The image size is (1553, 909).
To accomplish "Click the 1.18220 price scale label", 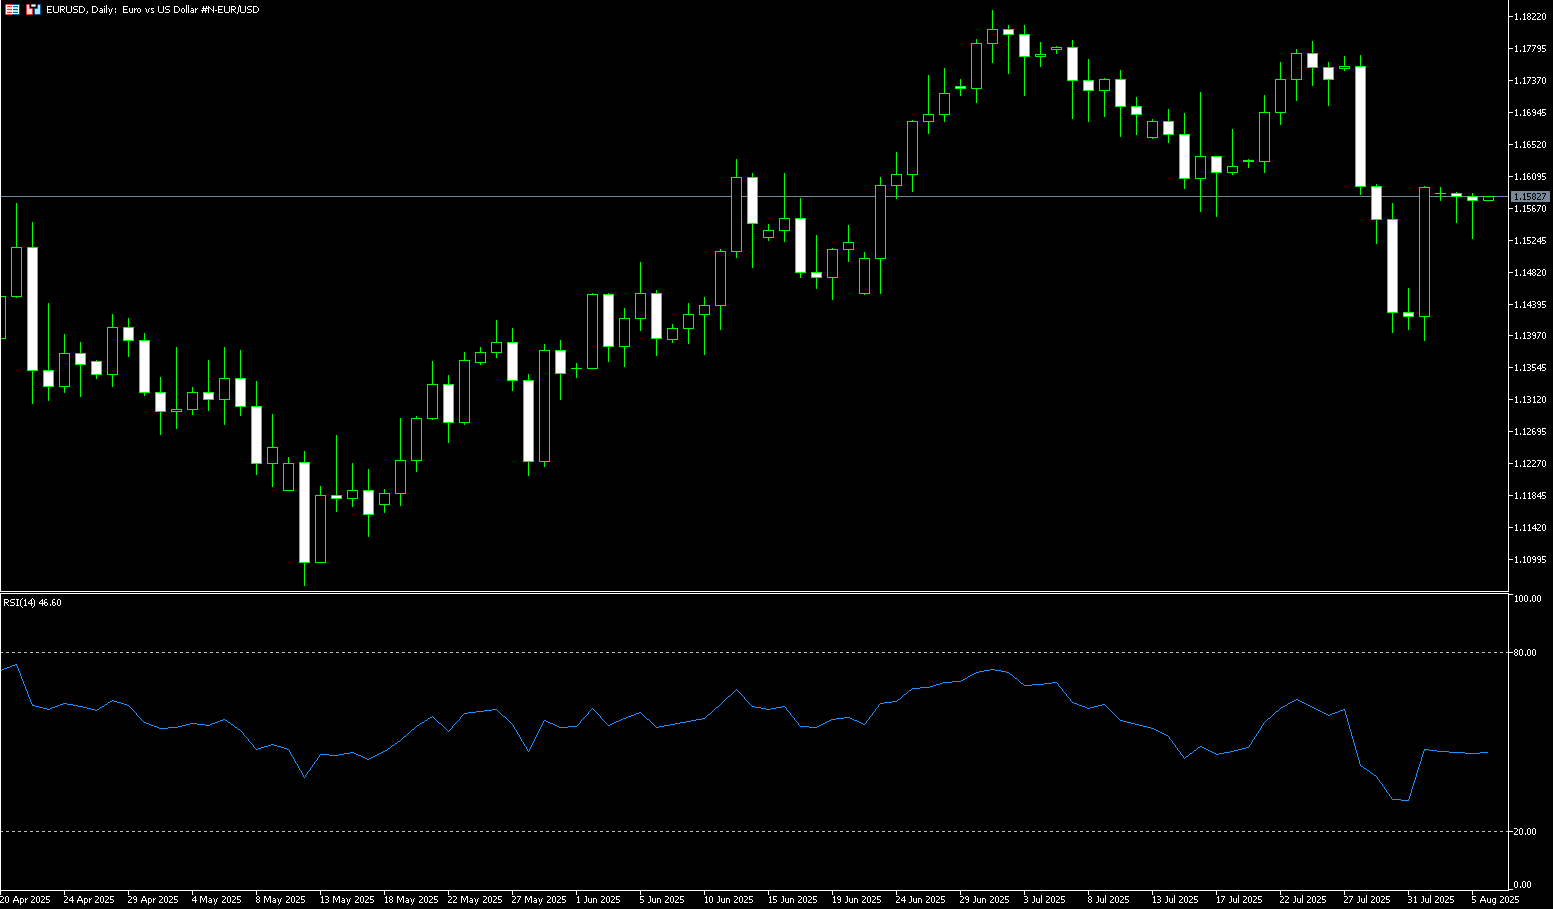I will (1531, 17).
